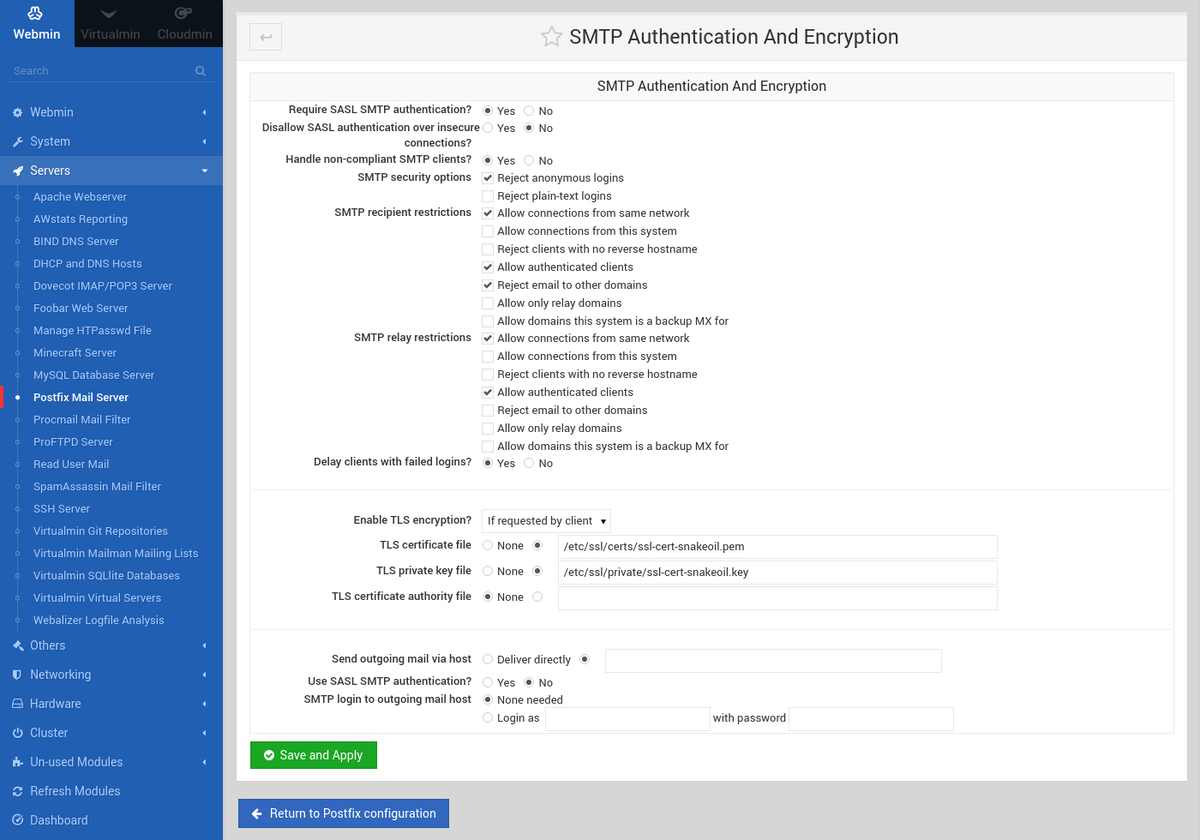The image size is (1200, 840).
Task: Uncheck Reject anonymous logins
Action: click(488, 178)
